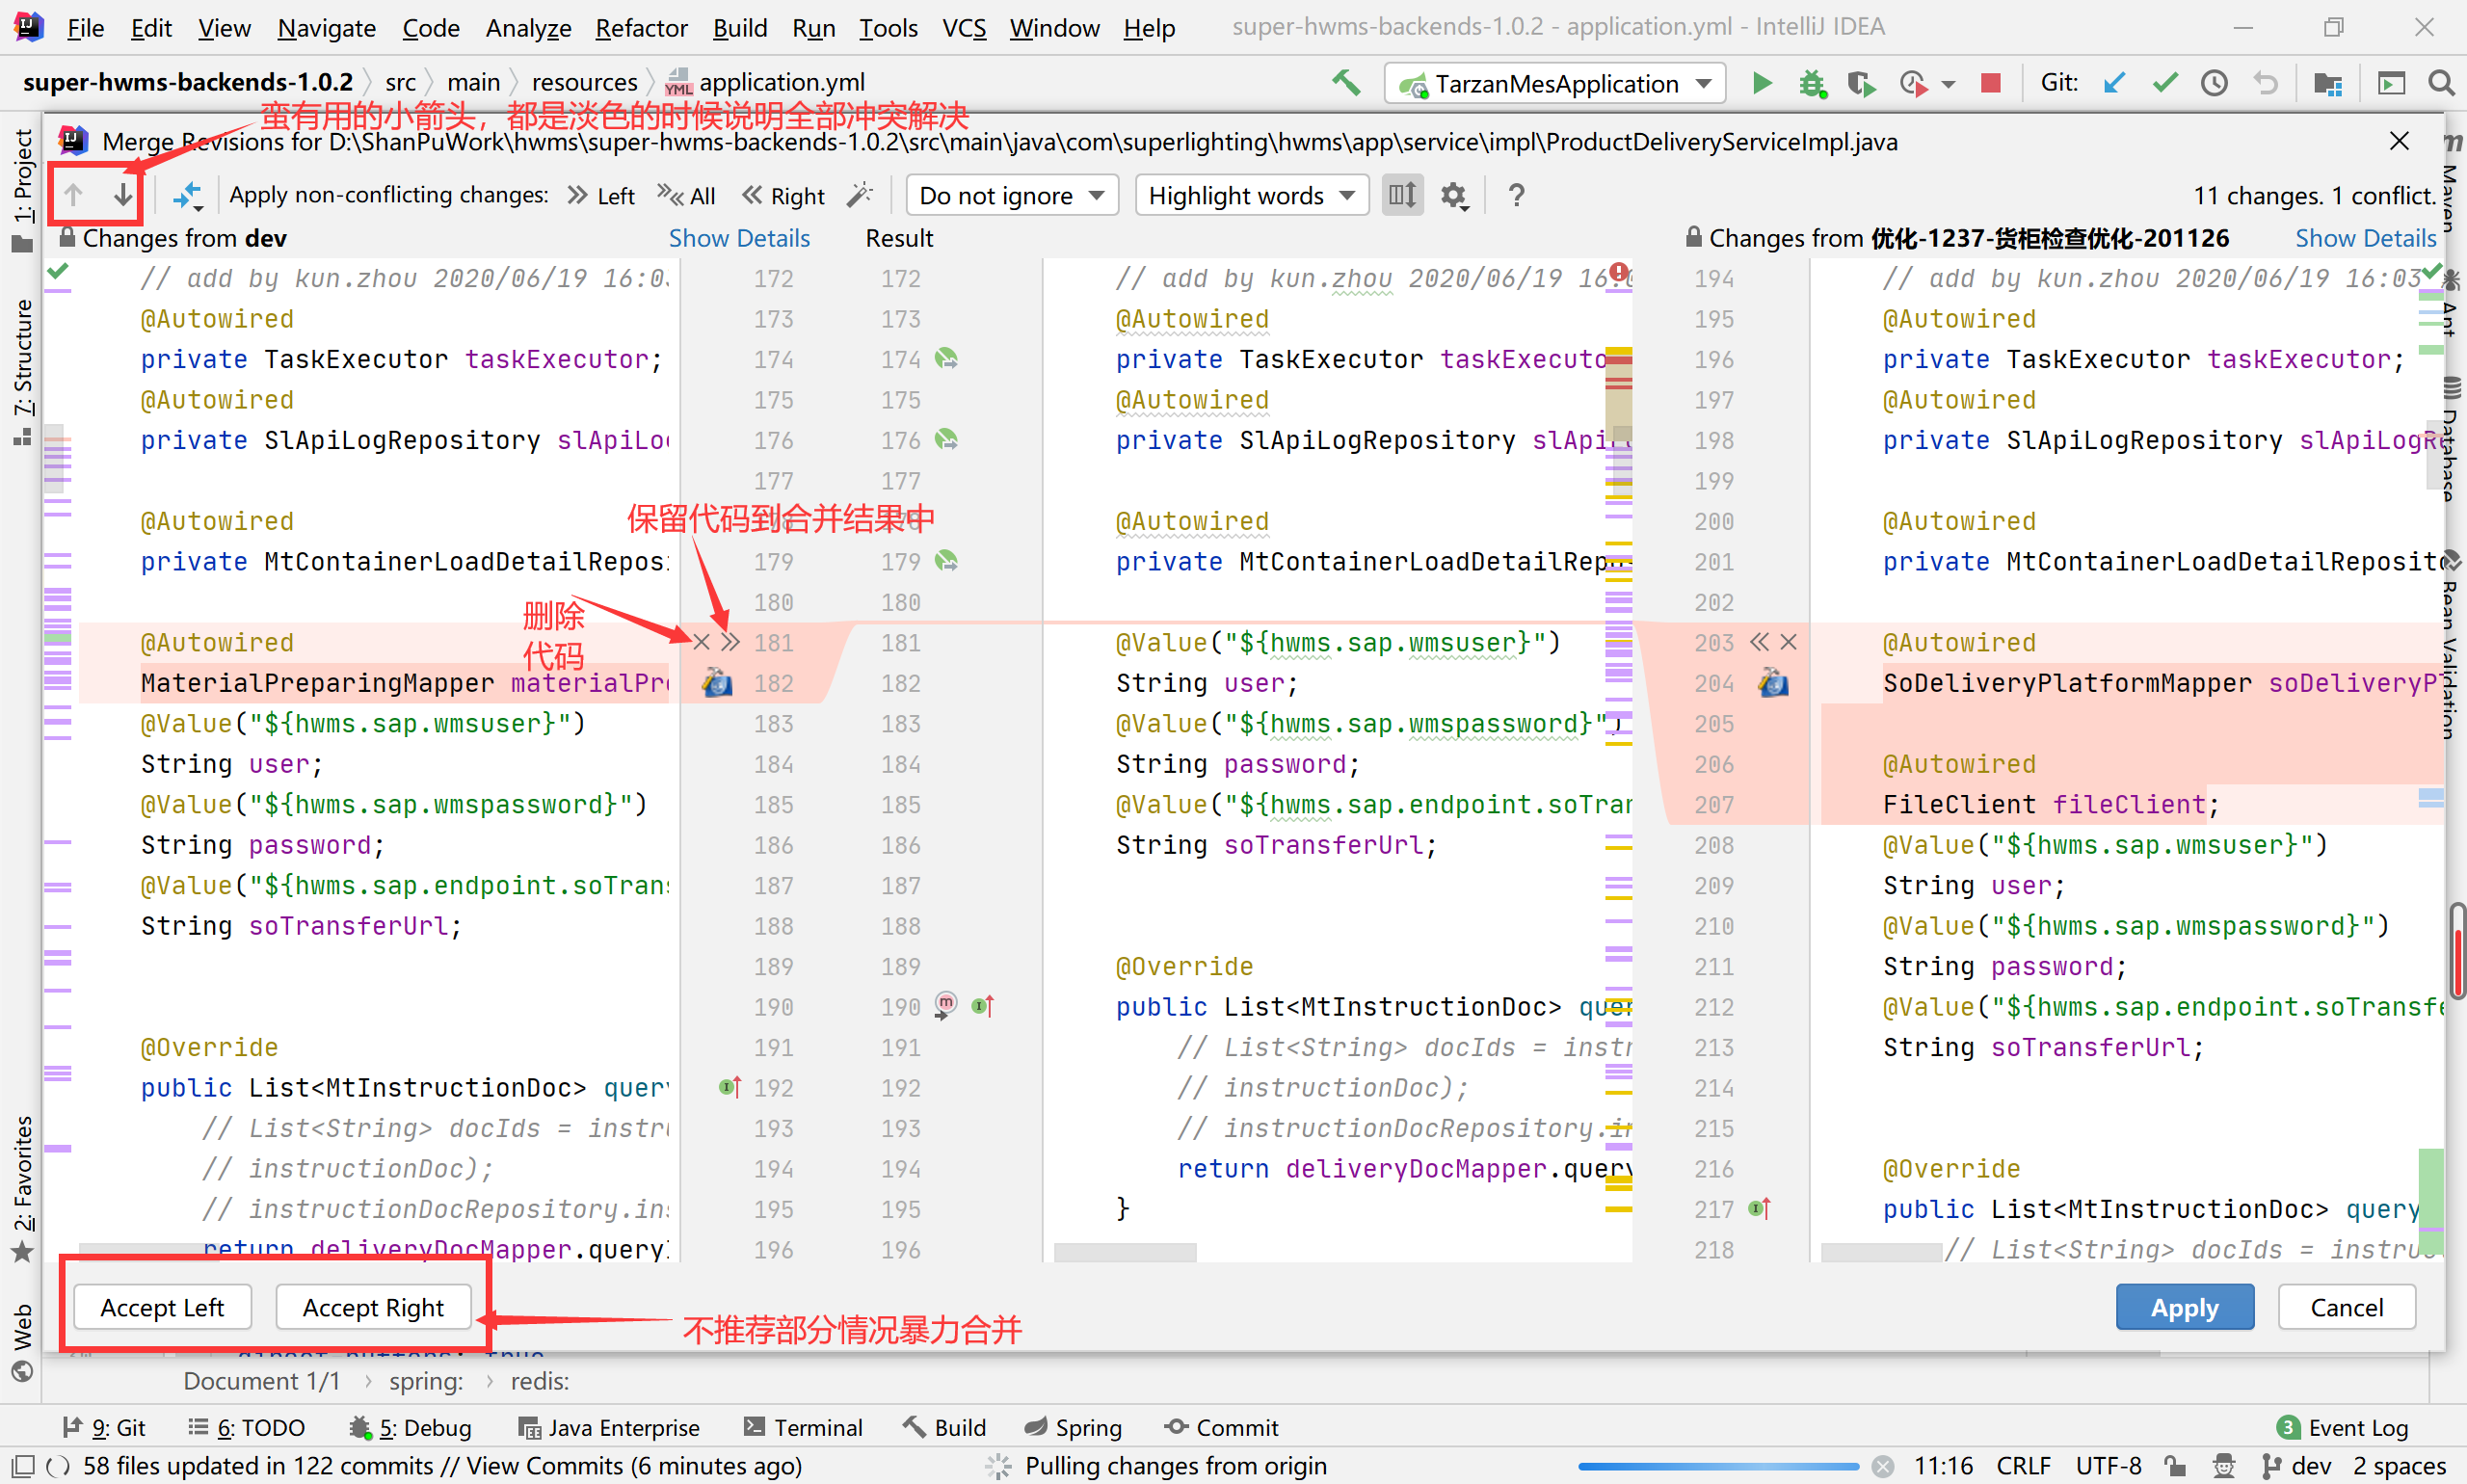Go to previous difference arrow
Image resolution: width=2467 pixels, height=1484 pixels.
click(73, 194)
